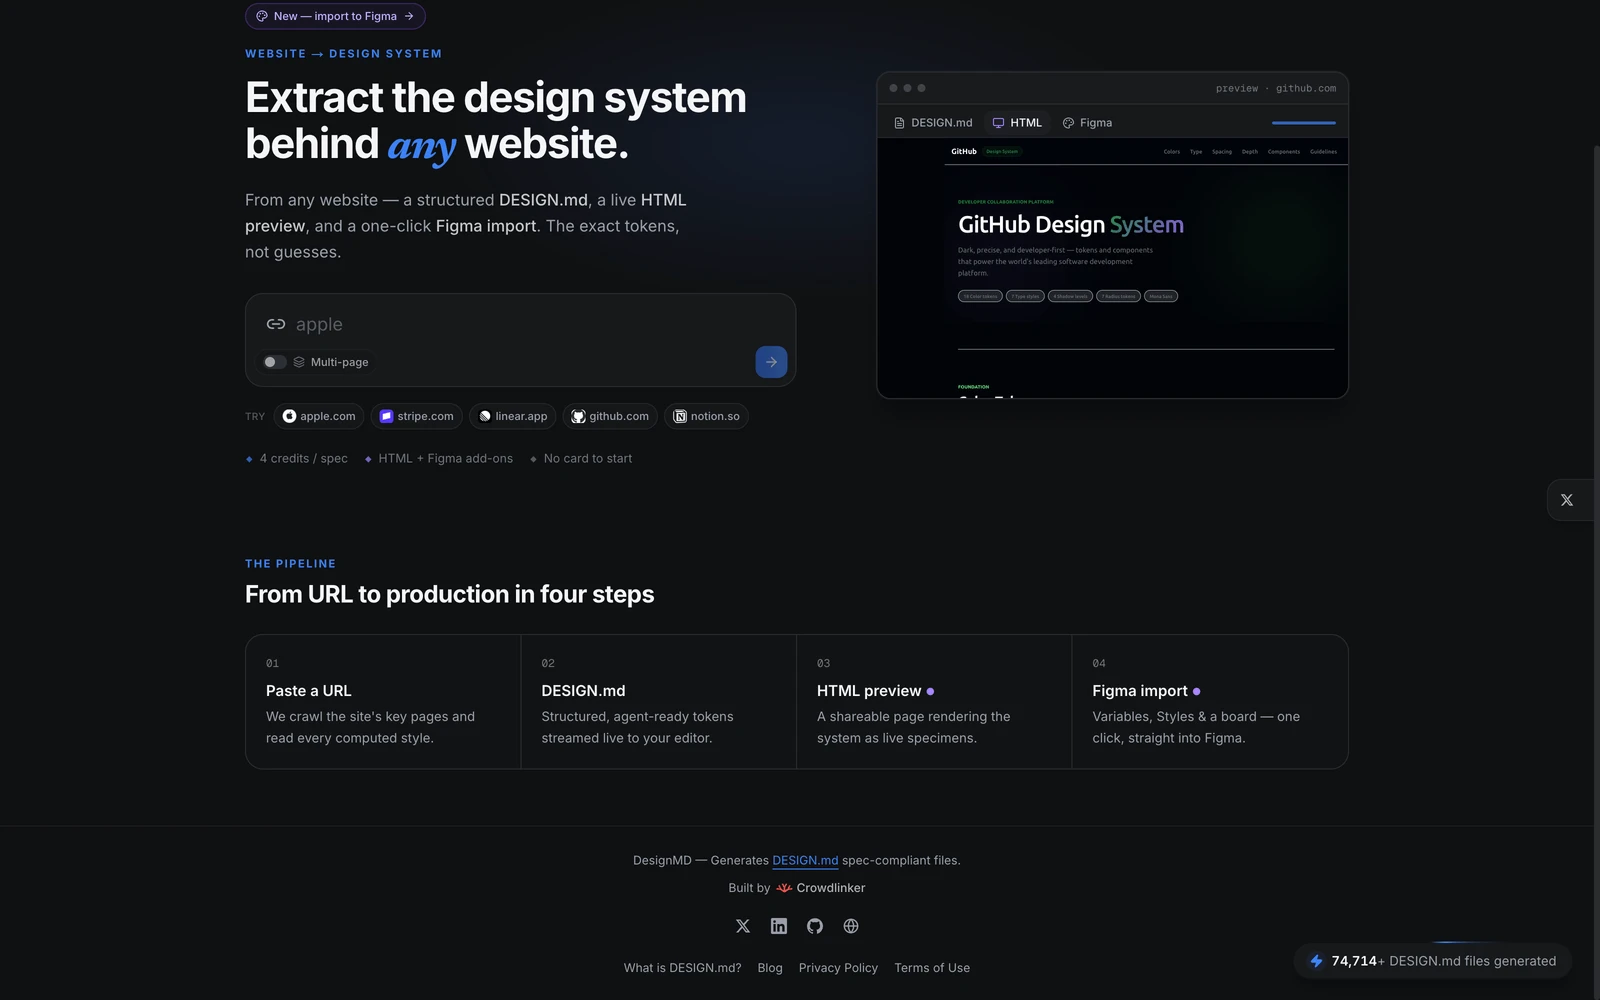The width and height of the screenshot is (1600, 1000).
Task: Switch to the HTML preview tab
Action: point(1017,123)
